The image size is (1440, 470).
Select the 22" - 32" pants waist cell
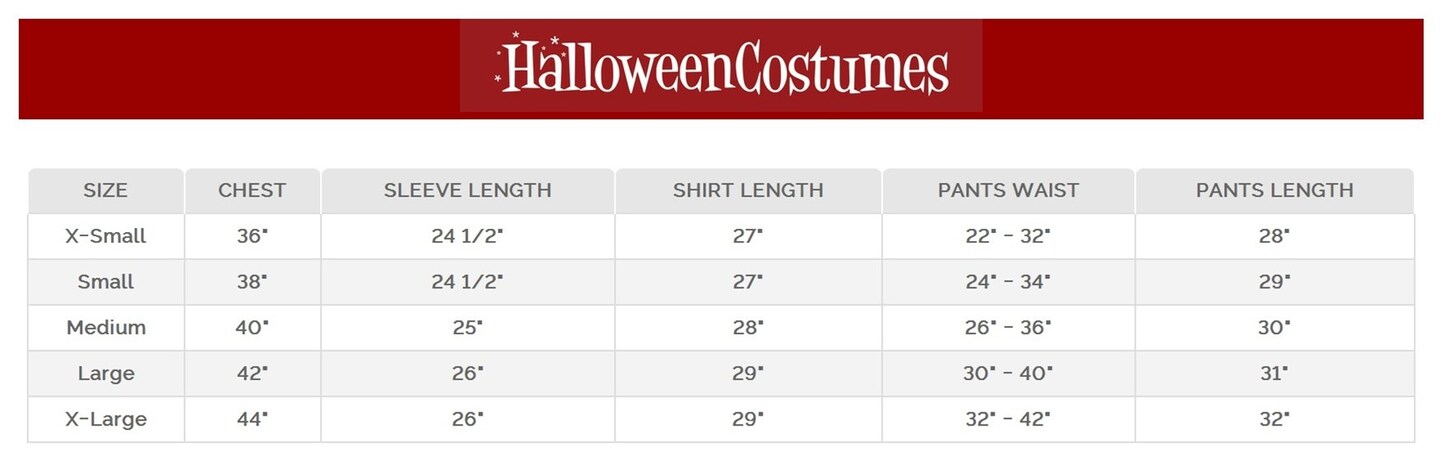(x=1008, y=237)
